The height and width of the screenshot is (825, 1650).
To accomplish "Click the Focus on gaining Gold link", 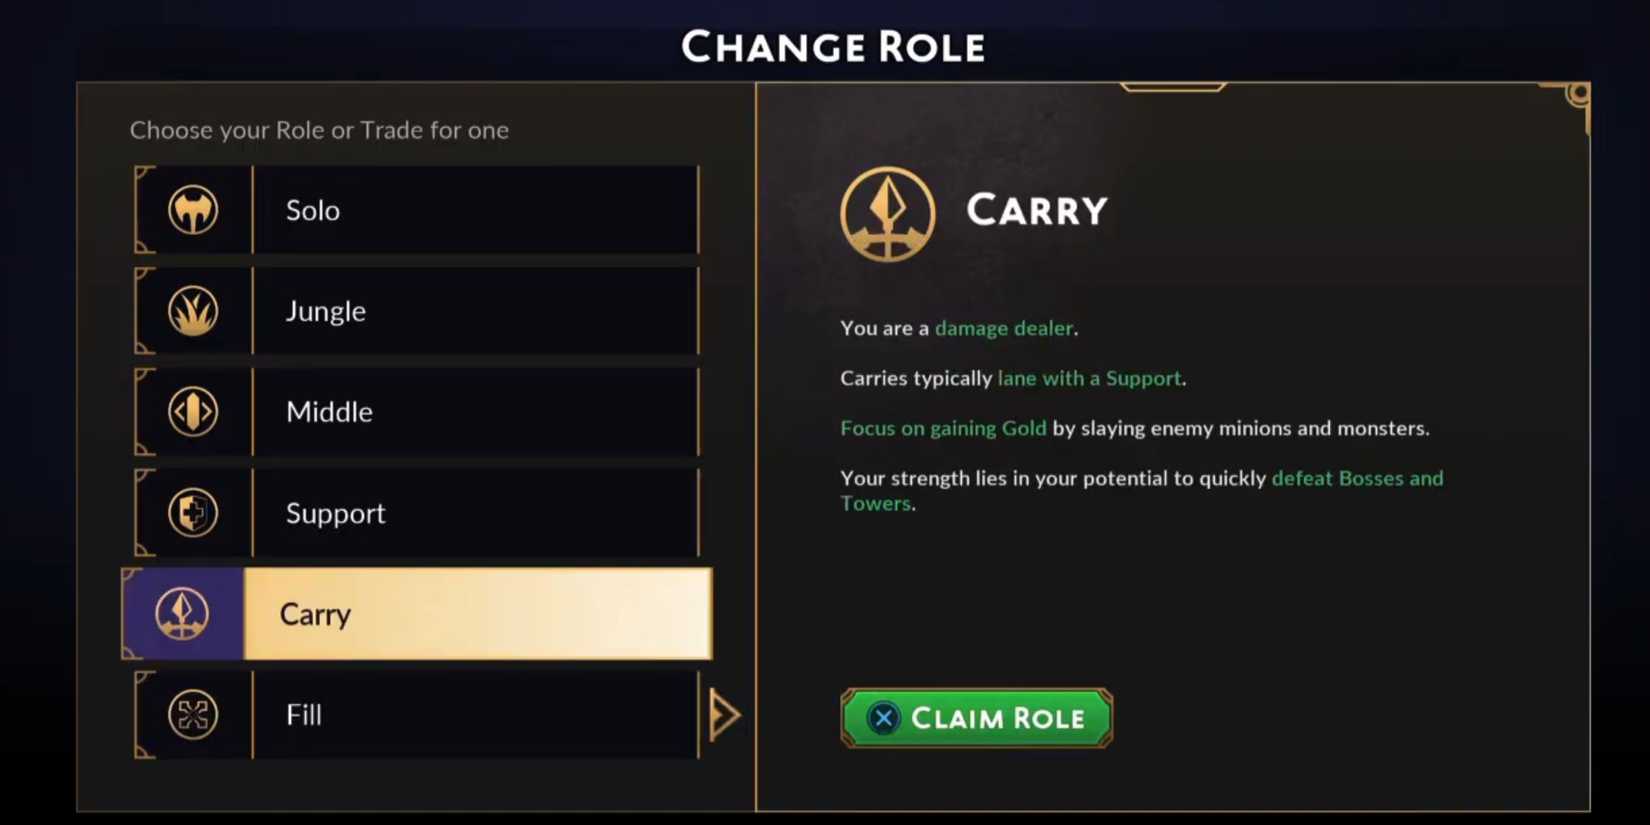I will tap(942, 428).
